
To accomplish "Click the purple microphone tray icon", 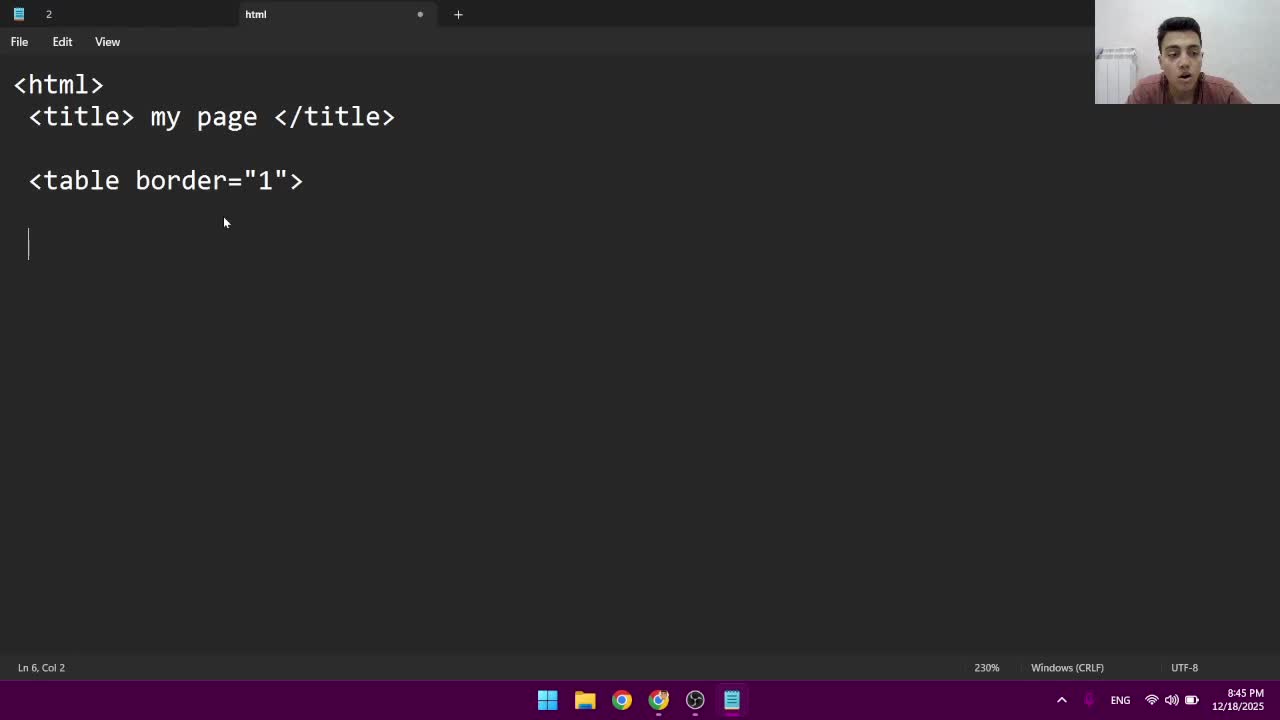I will click(x=1089, y=700).
